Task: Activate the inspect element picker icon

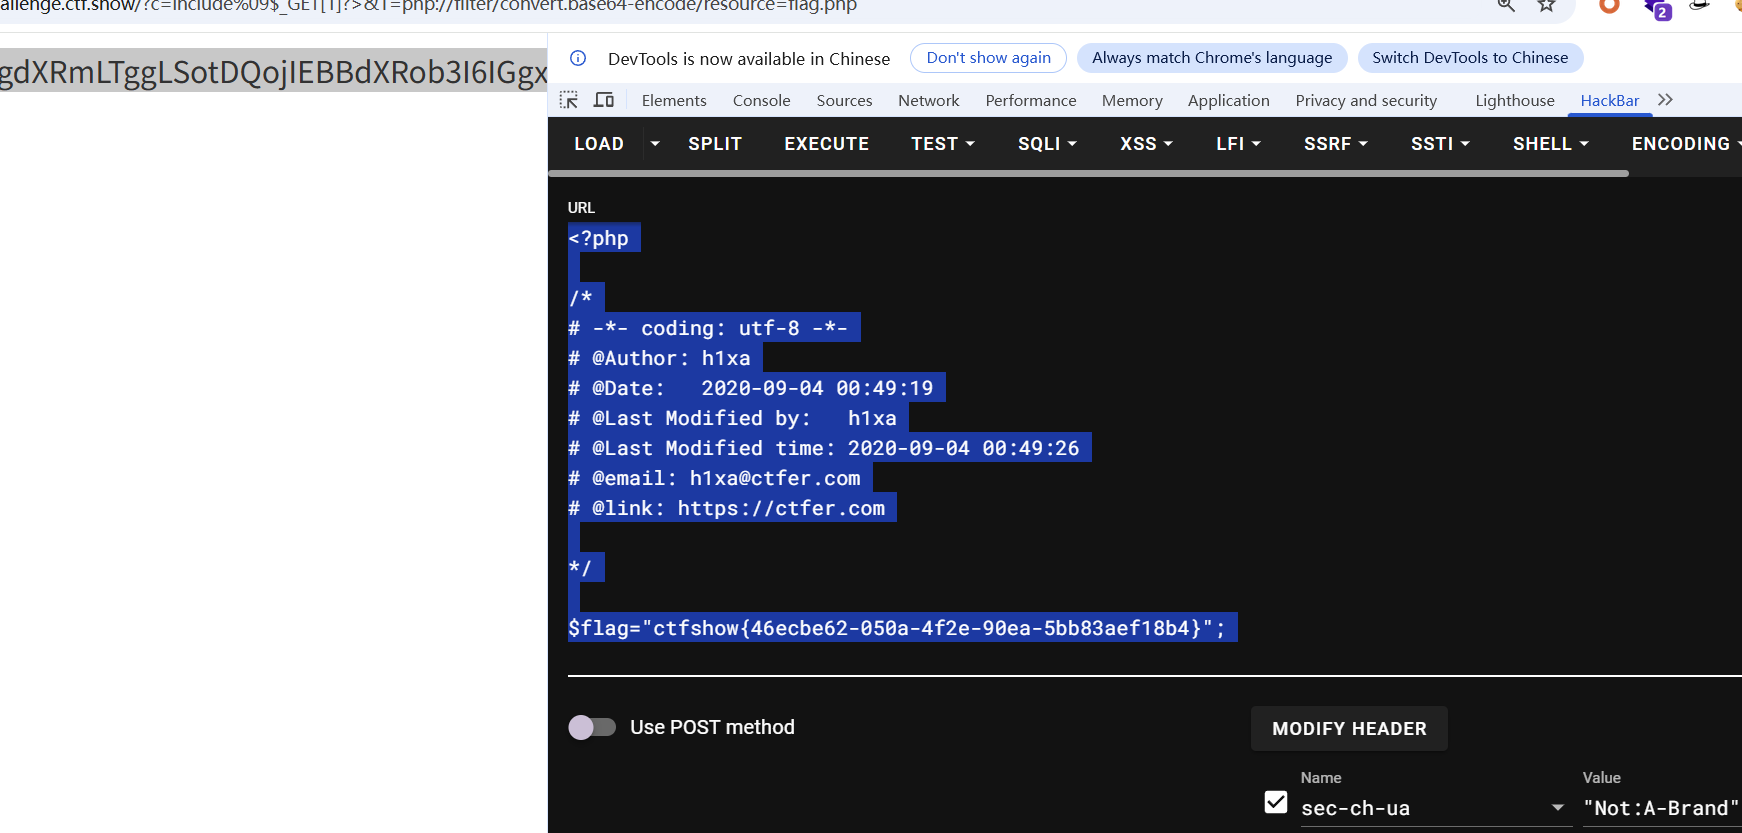Action: [x=569, y=100]
